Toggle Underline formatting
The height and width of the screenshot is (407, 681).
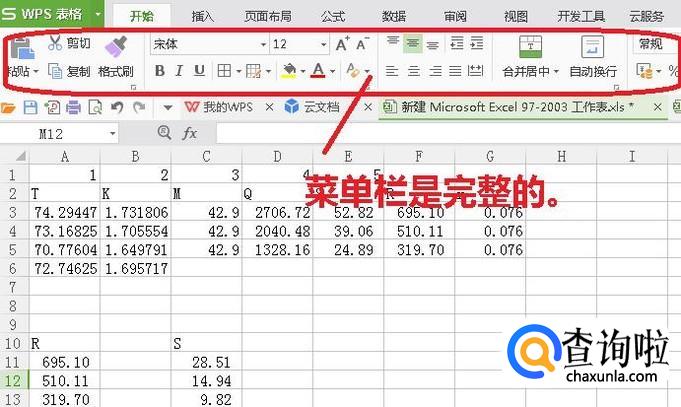(x=199, y=71)
